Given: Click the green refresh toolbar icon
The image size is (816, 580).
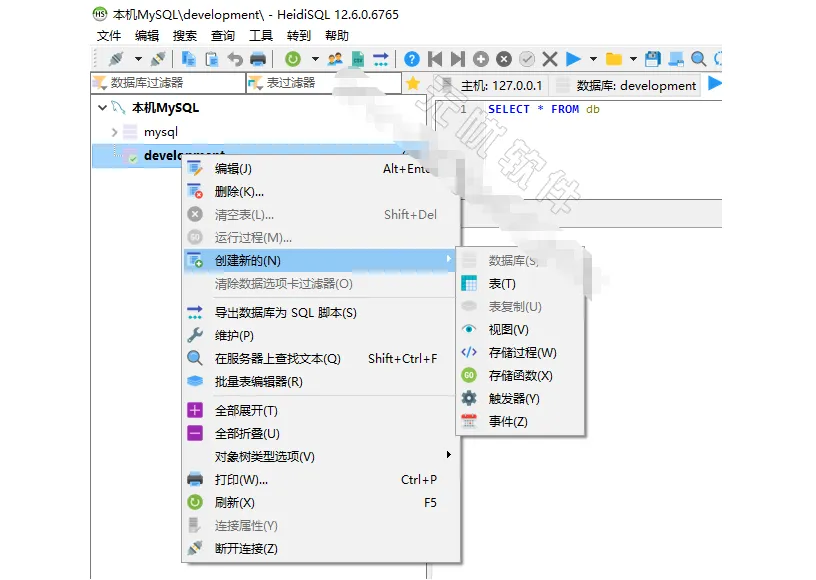Looking at the screenshot, I should click(x=293, y=59).
